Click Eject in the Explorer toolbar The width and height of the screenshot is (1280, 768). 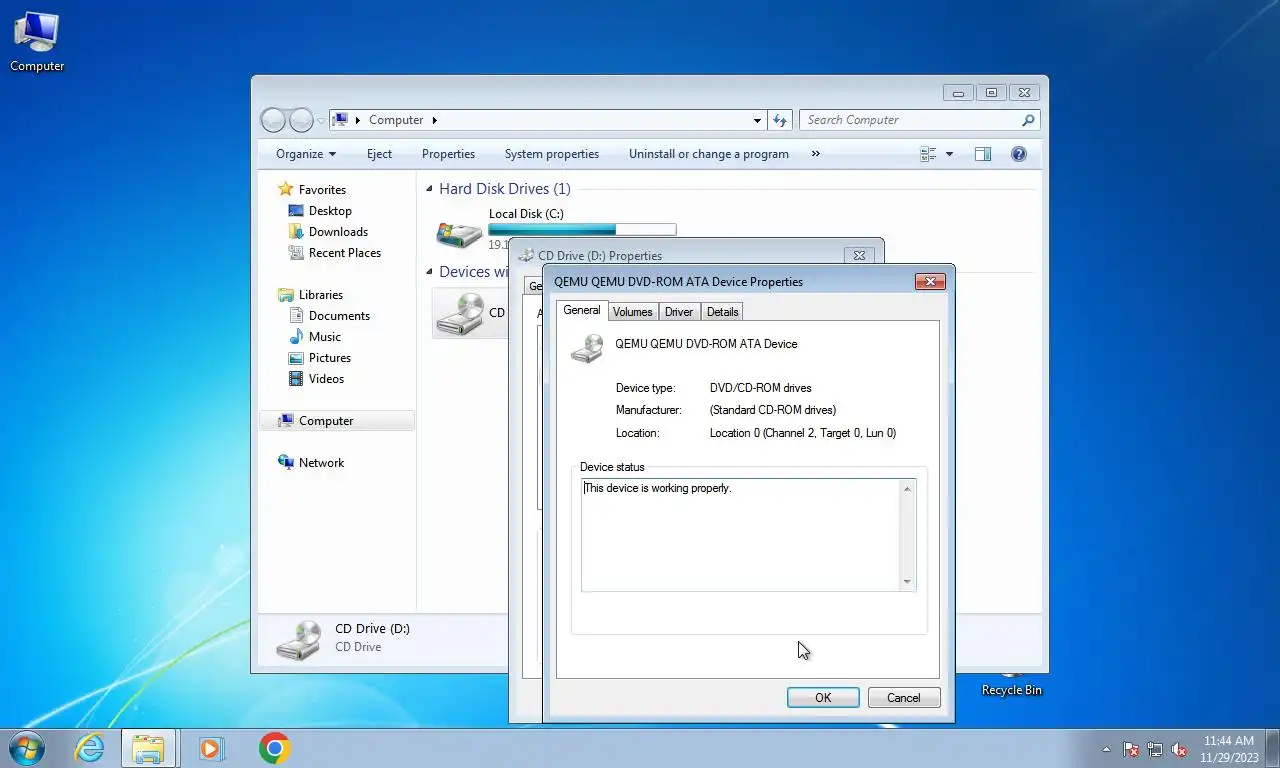click(379, 154)
